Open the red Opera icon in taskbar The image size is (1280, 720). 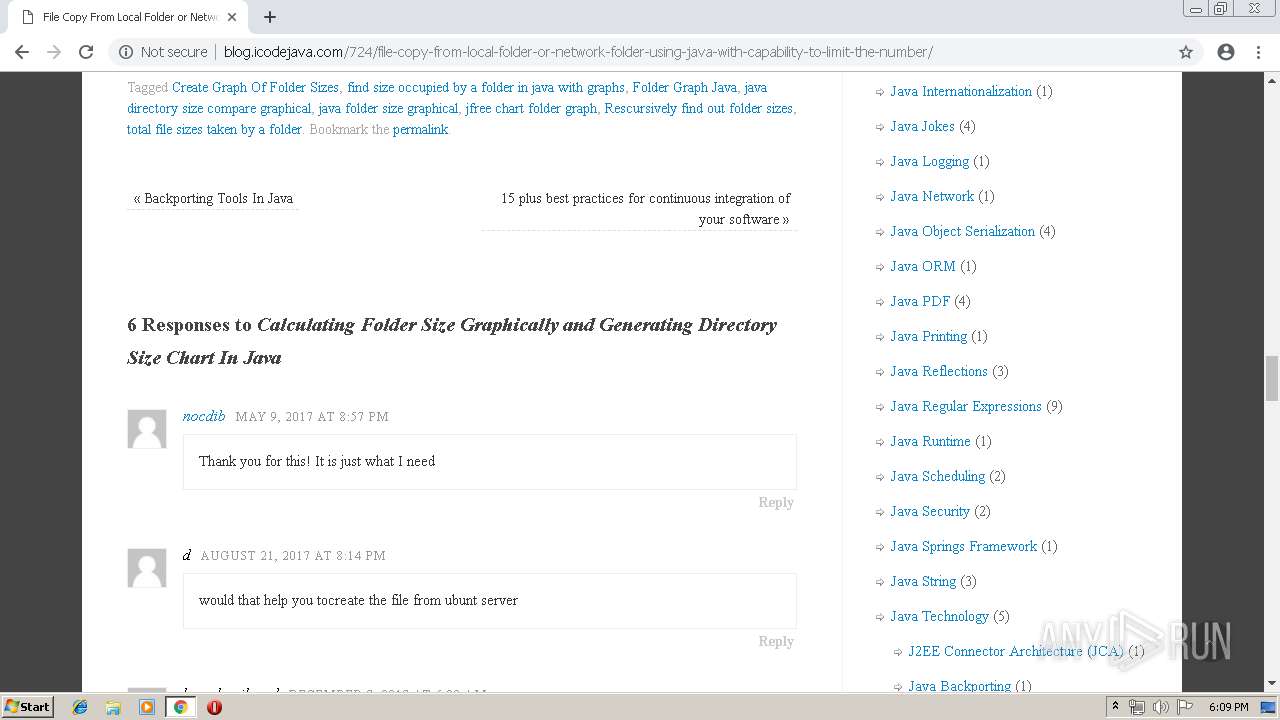(214, 707)
